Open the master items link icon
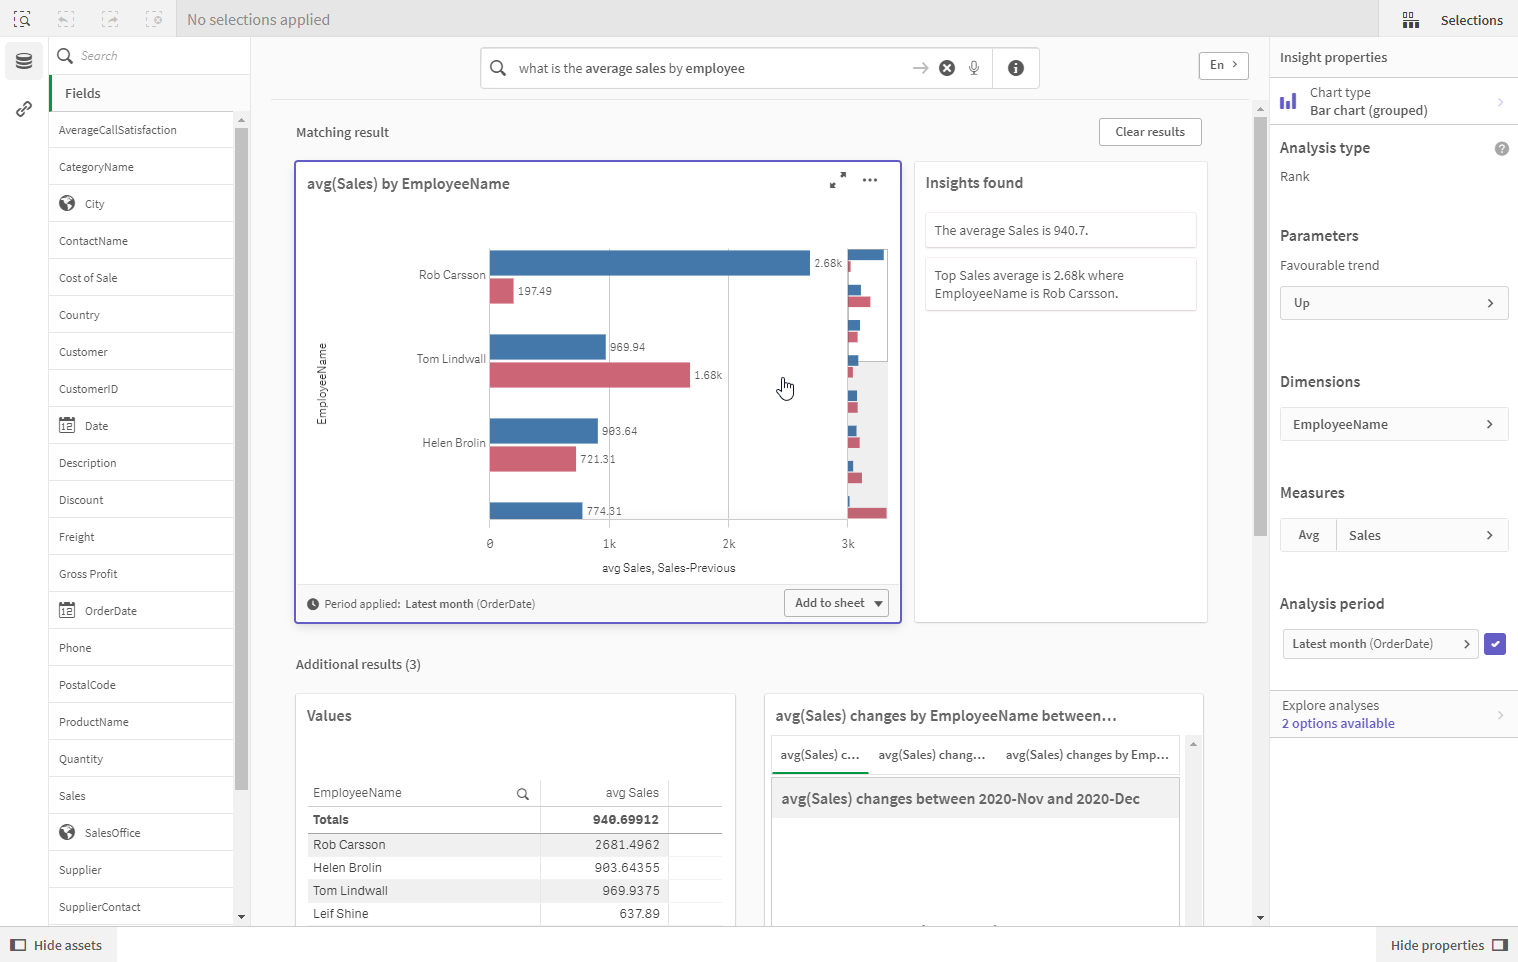The width and height of the screenshot is (1518, 962). click(24, 109)
